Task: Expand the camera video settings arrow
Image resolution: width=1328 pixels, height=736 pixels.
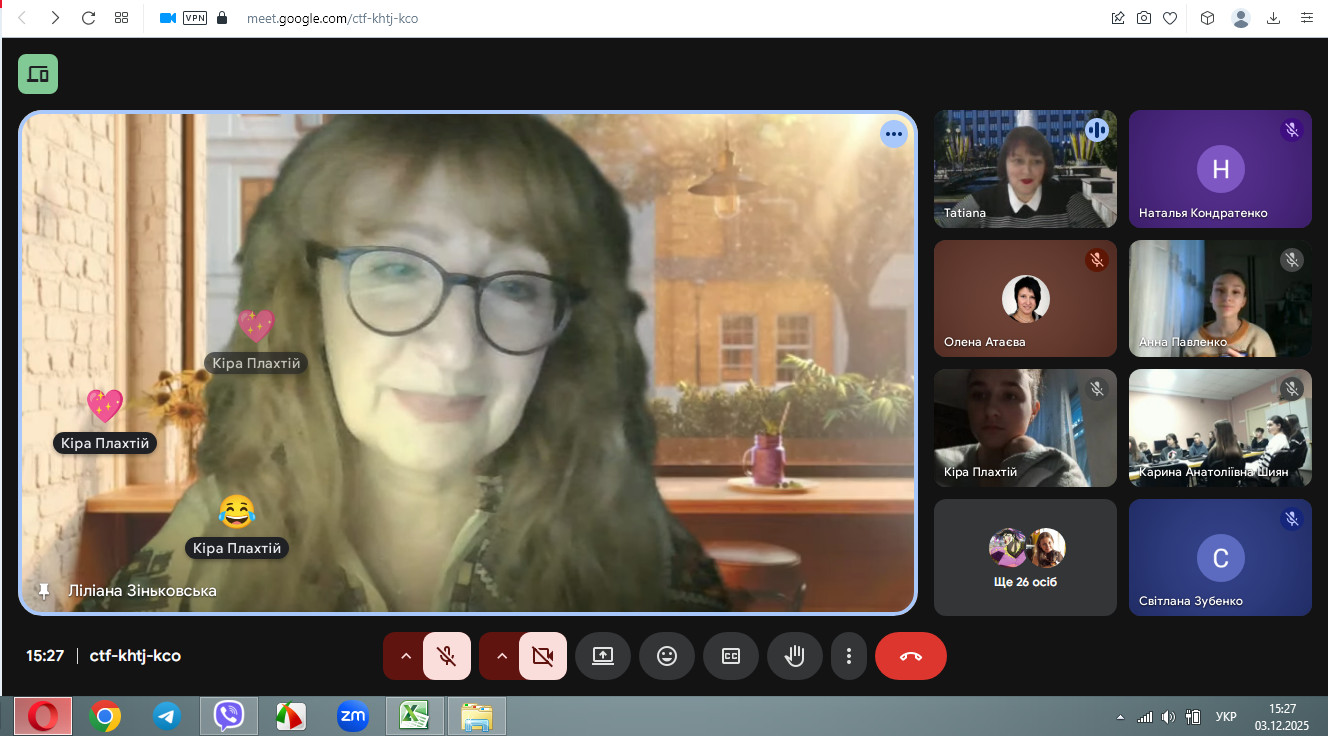Action: pyautogui.click(x=502, y=656)
